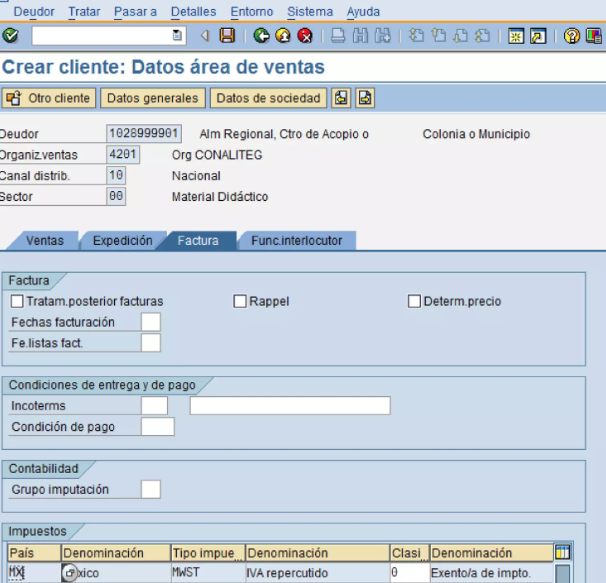Viewport: 606px width, 583px height.
Task: Click the yellow Exit arrow icon
Action: coord(283,36)
